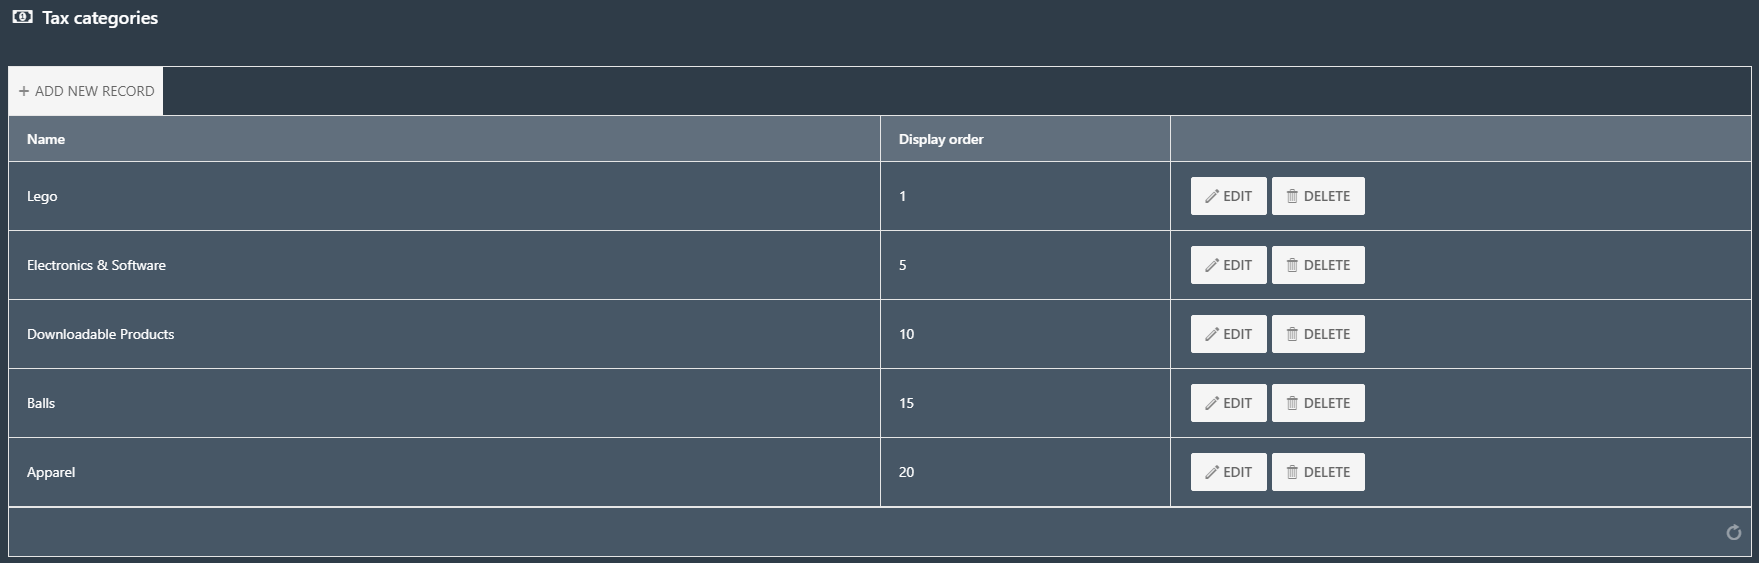Viewport: 1759px width, 563px height.
Task: Click display order value 15
Action: 906,403
